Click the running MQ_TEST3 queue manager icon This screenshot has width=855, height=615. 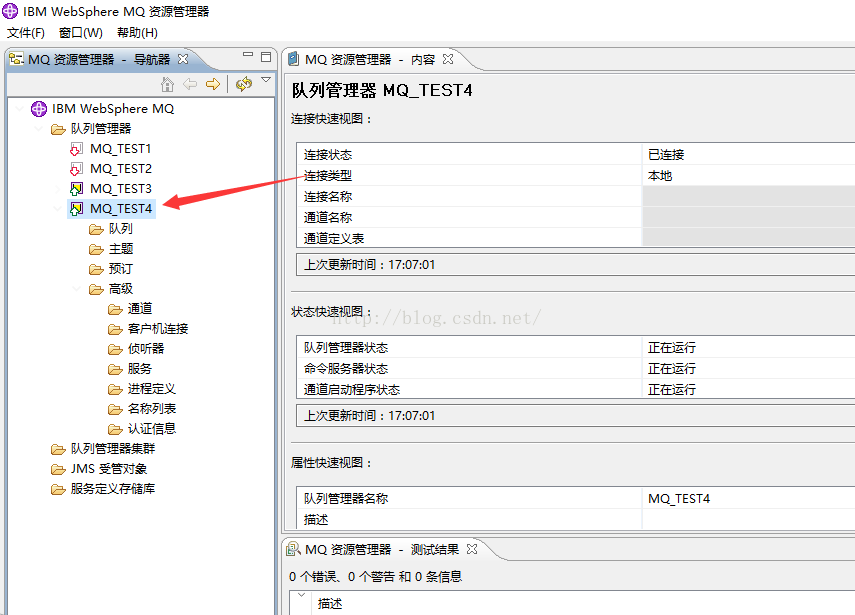76,189
